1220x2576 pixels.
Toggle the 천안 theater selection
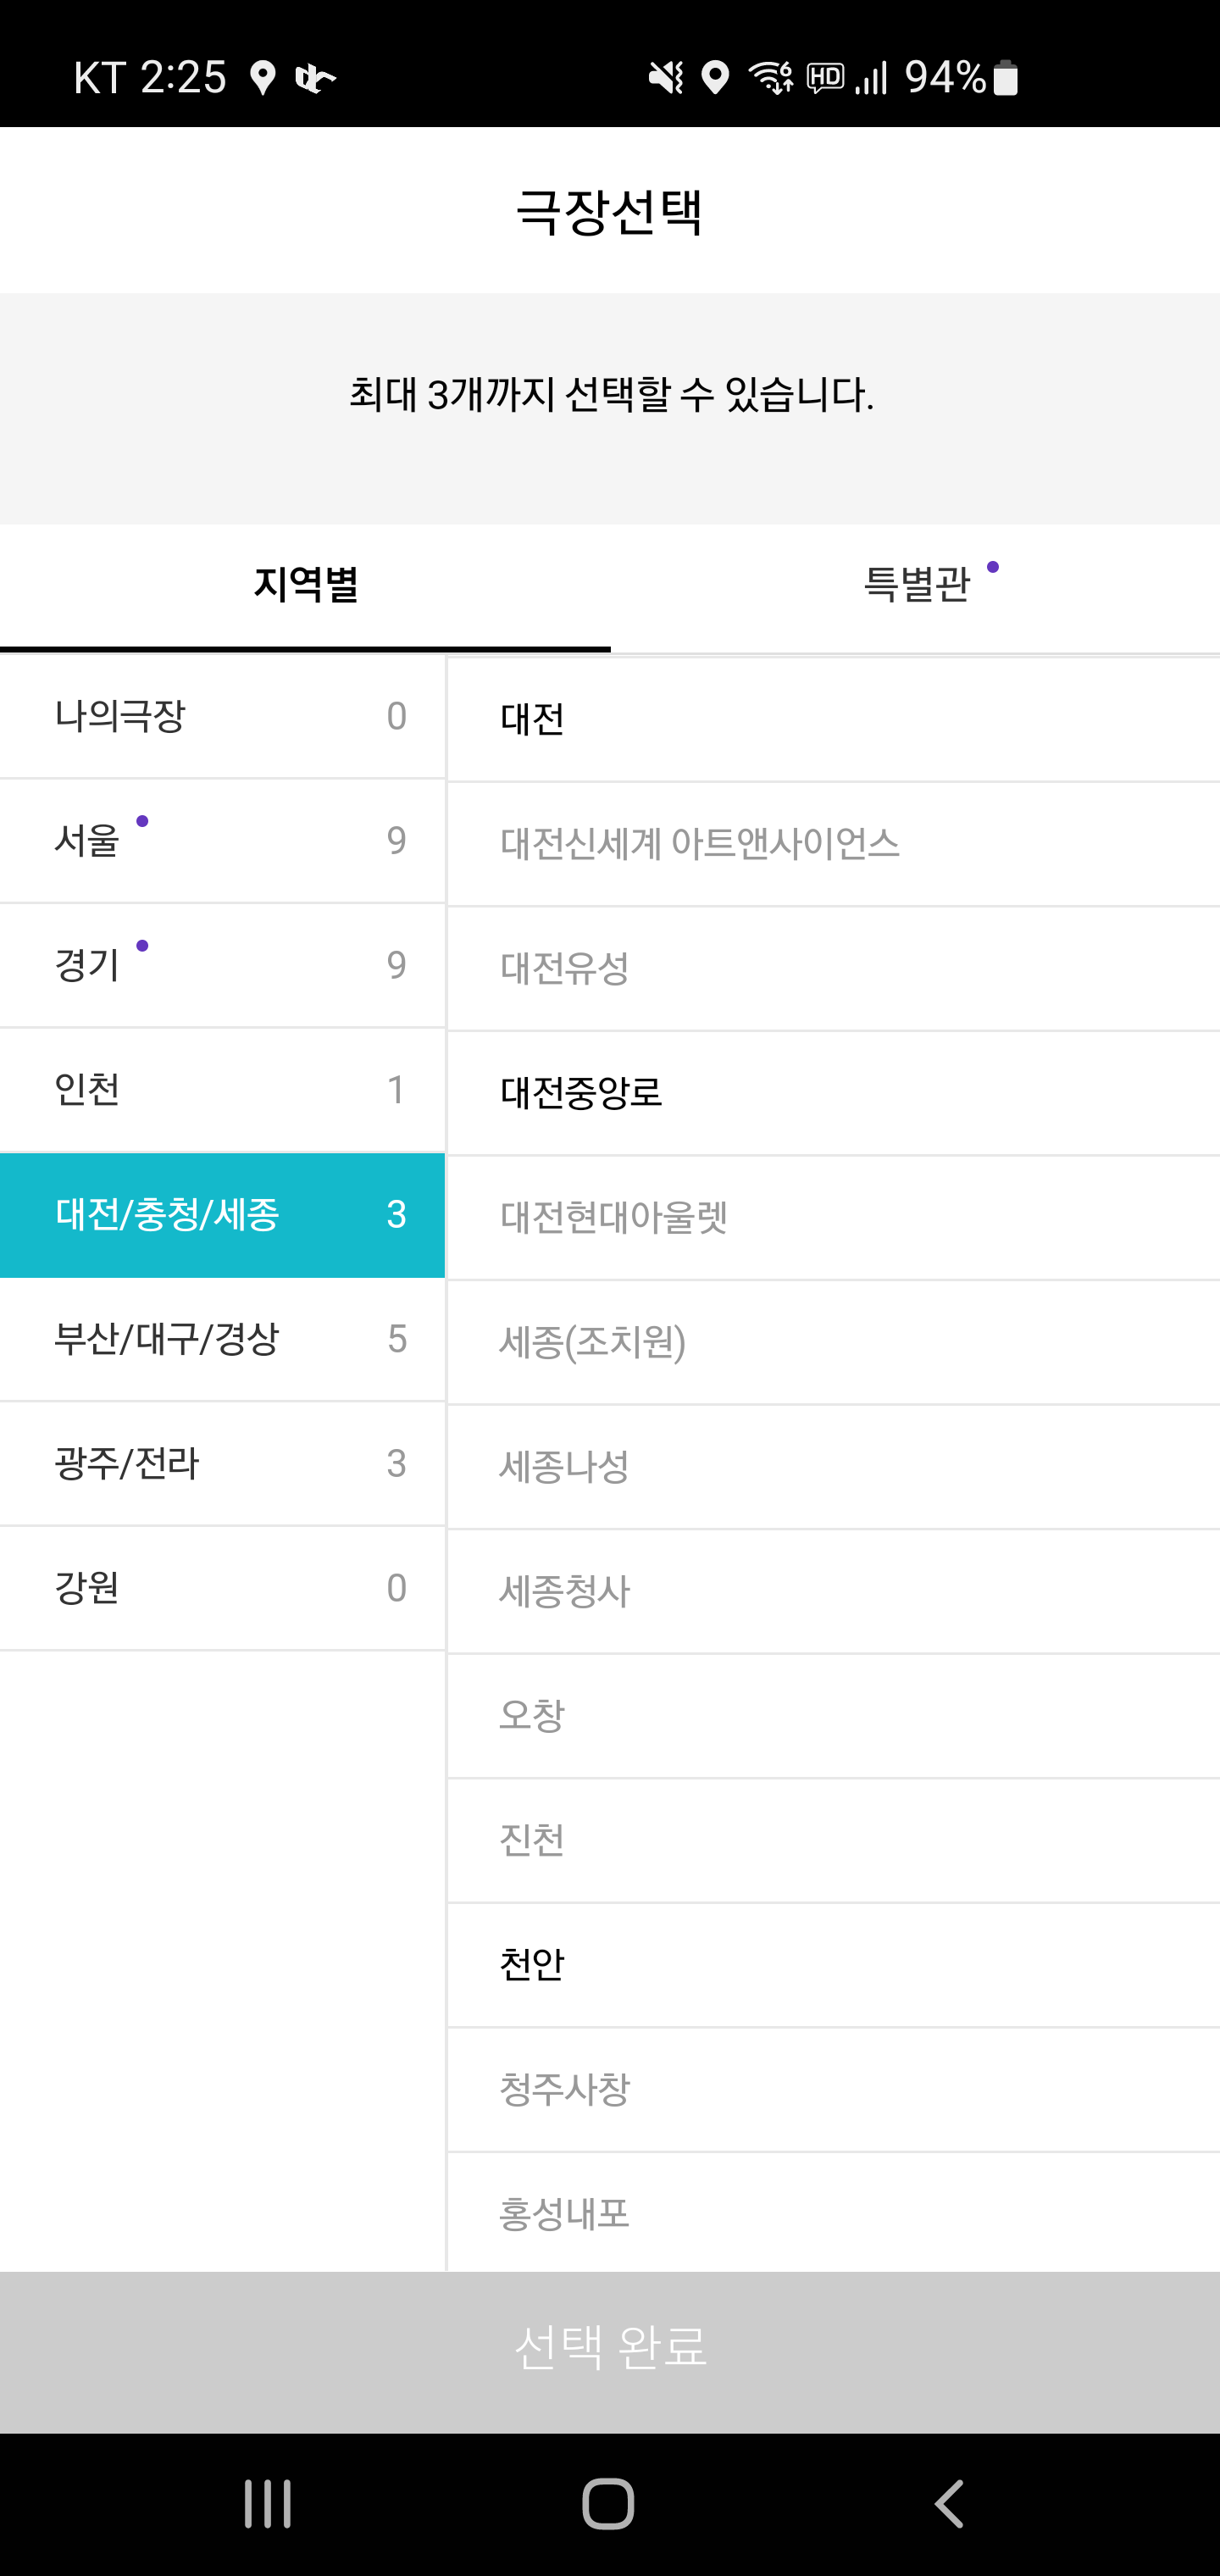832,1965
